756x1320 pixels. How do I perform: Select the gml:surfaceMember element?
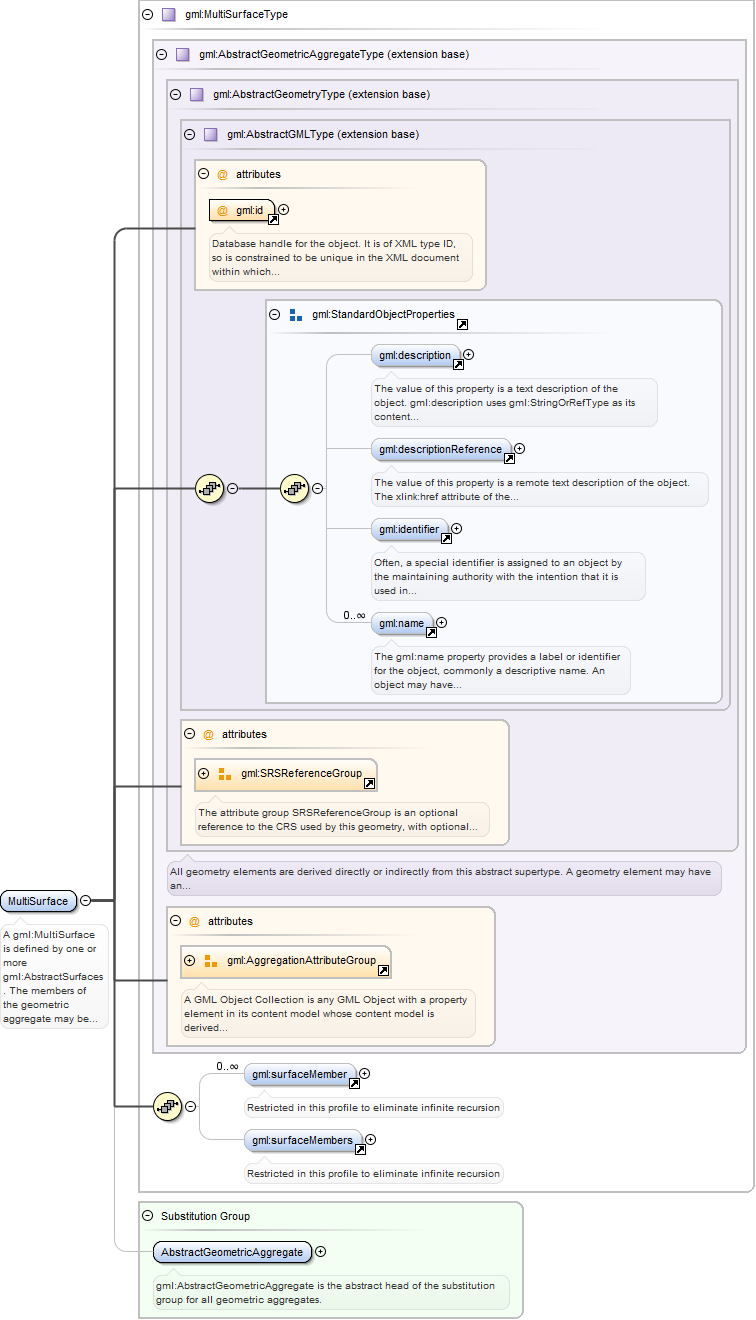[x=299, y=1074]
